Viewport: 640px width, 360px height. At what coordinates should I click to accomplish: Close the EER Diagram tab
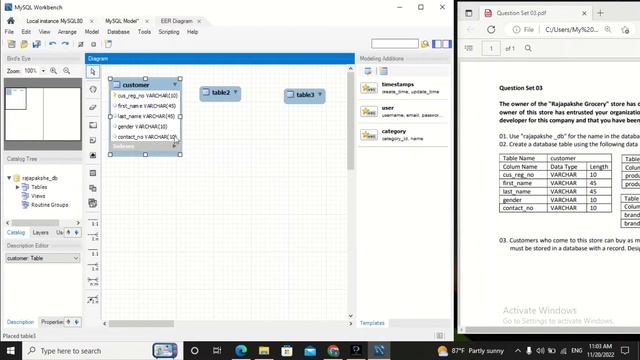tap(199, 21)
